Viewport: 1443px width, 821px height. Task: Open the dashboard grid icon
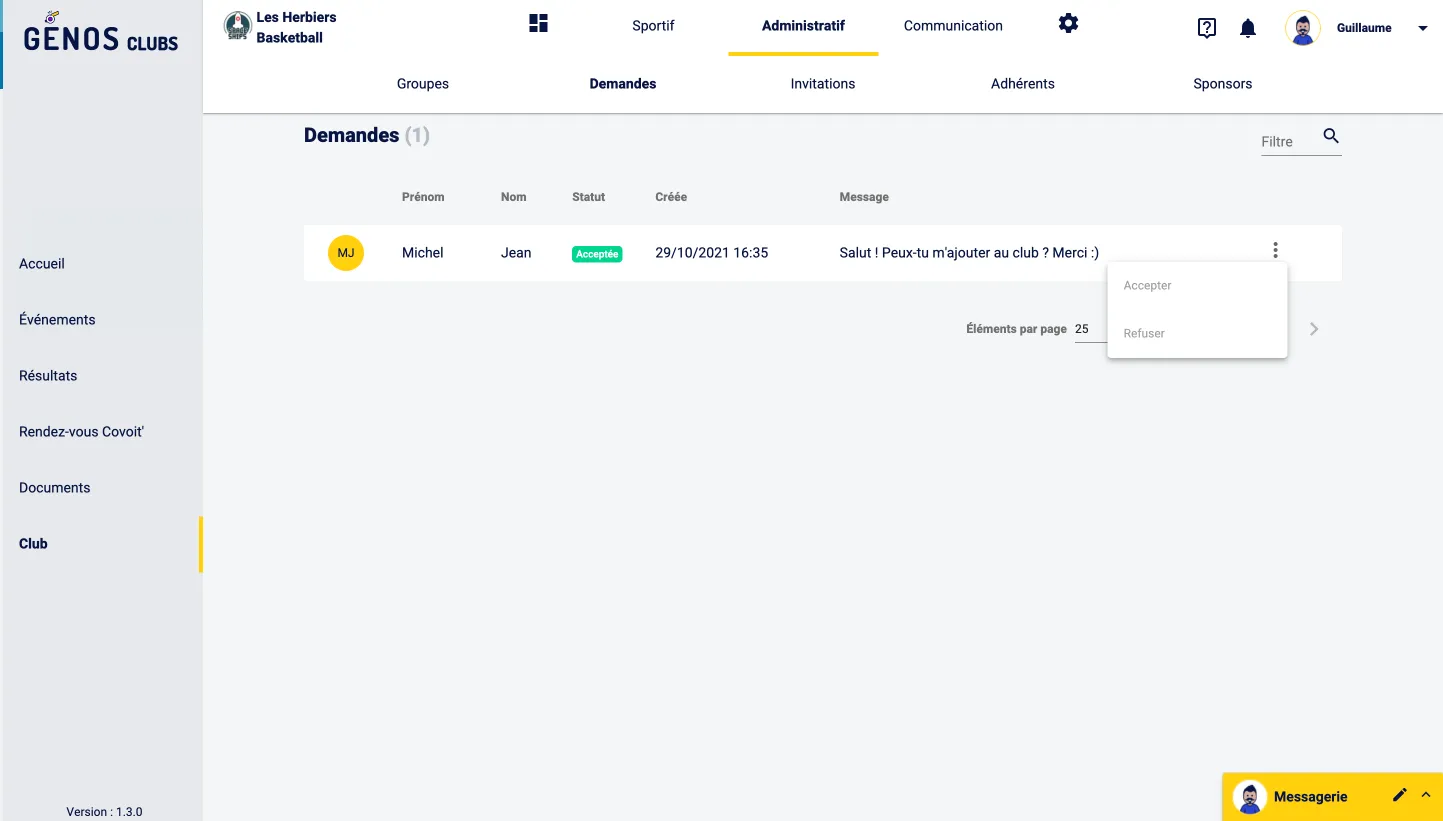point(538,24)
